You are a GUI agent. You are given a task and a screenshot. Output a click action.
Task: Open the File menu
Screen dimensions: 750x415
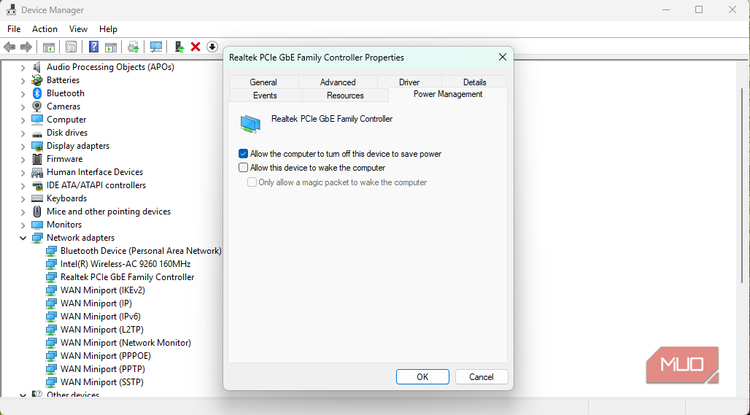14,29
